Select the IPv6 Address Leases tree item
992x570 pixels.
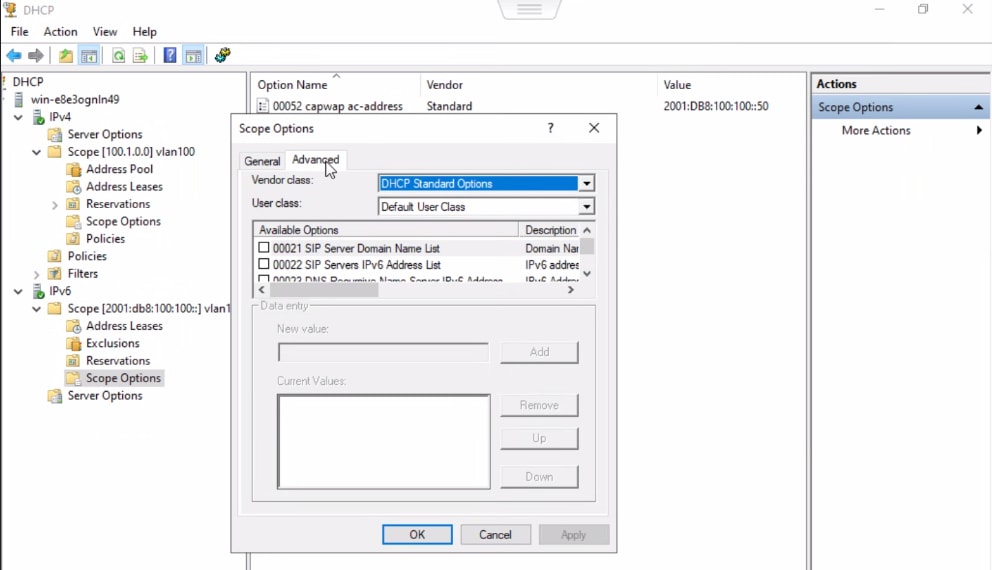pos(125,326)
